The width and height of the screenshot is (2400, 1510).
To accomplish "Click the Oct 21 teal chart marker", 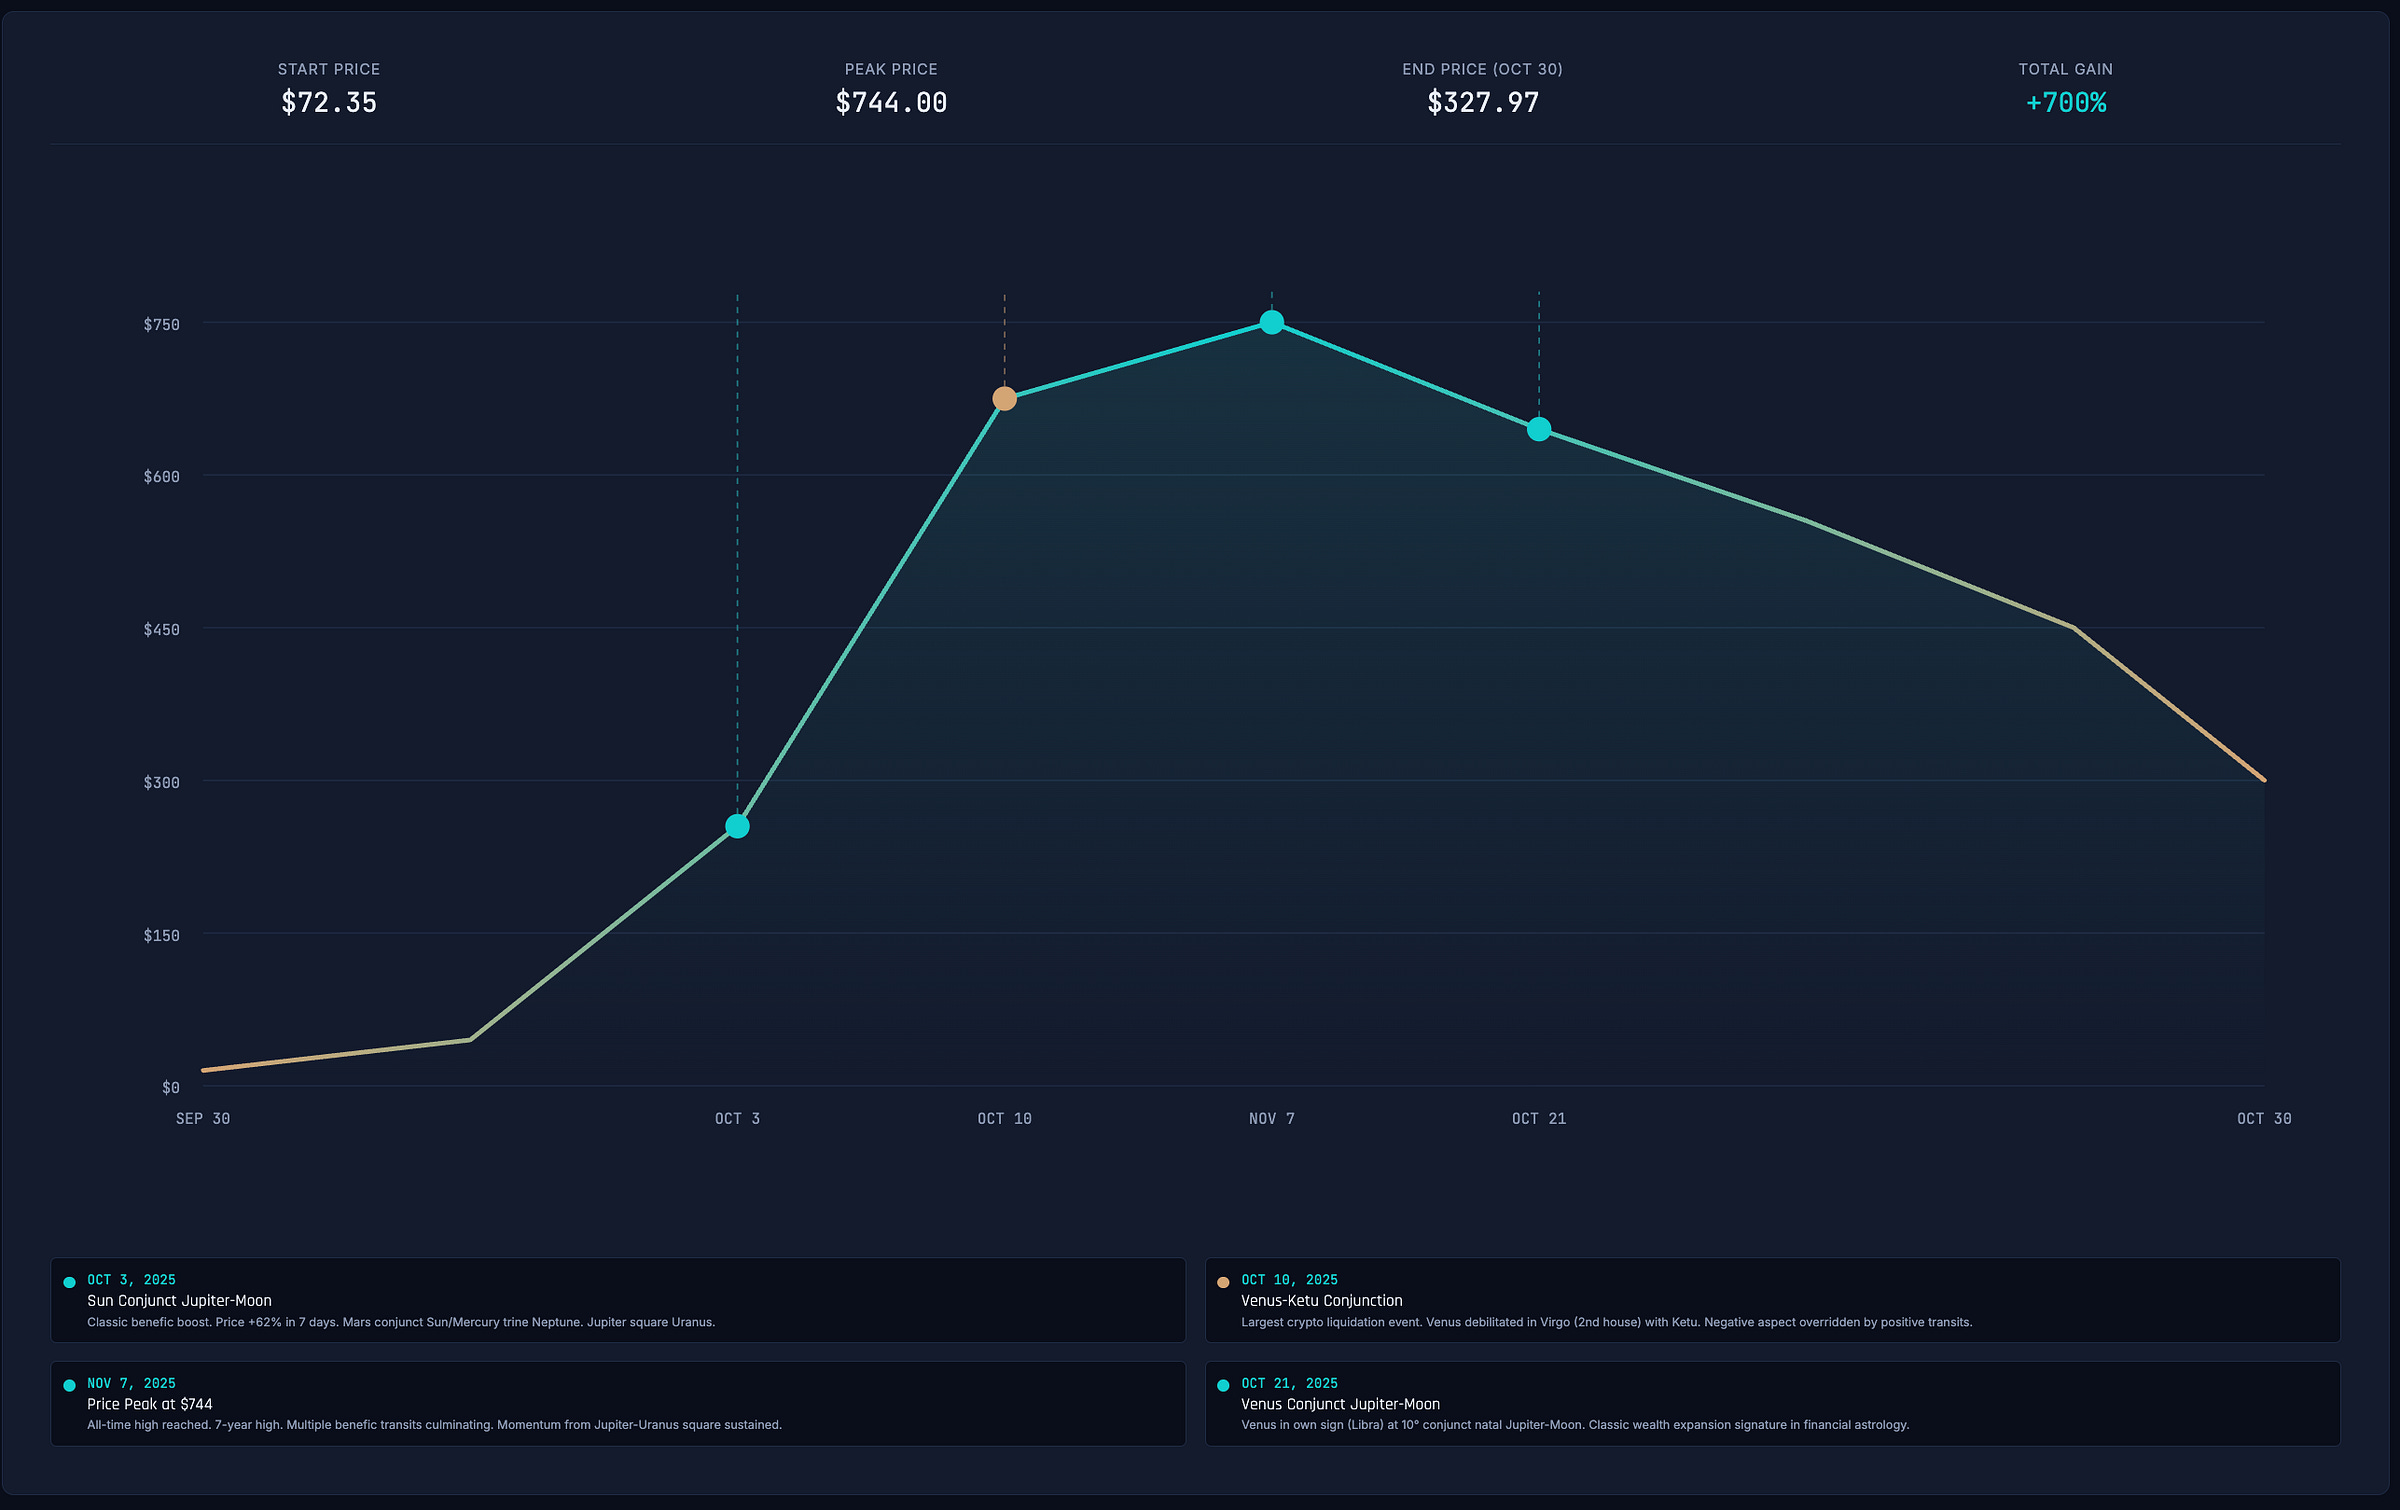I will click(1538, 429).
